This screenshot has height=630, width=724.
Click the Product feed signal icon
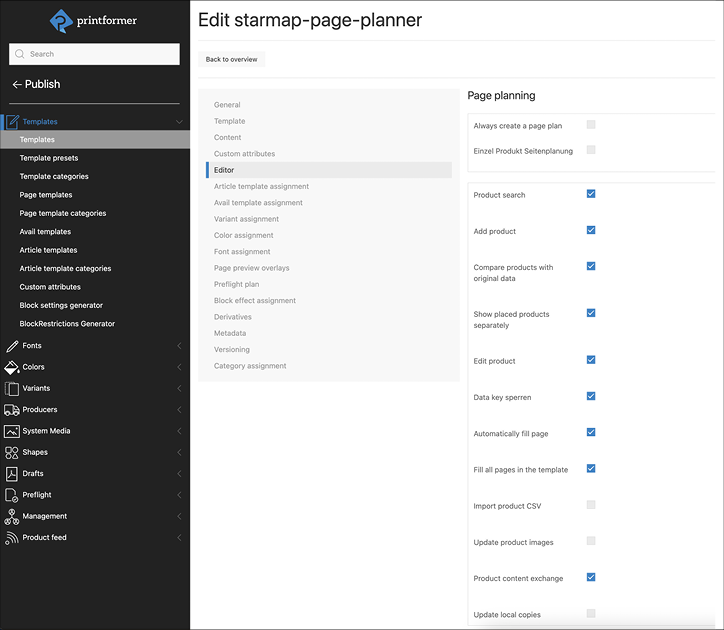tap(12, 538)
